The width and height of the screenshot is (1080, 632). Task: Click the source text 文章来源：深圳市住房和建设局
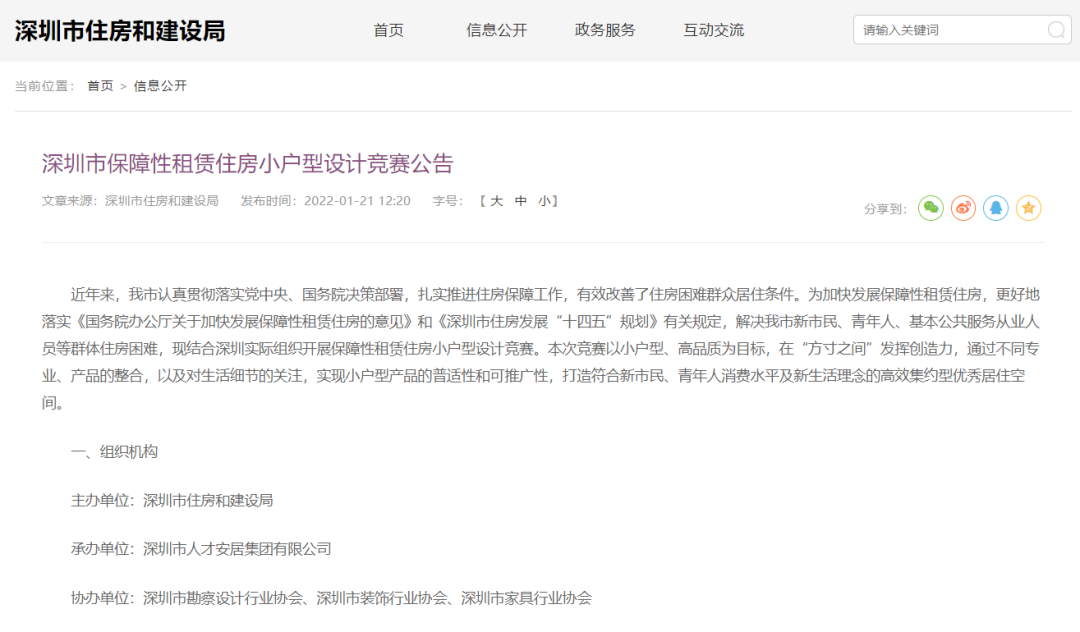pos(130,201)
